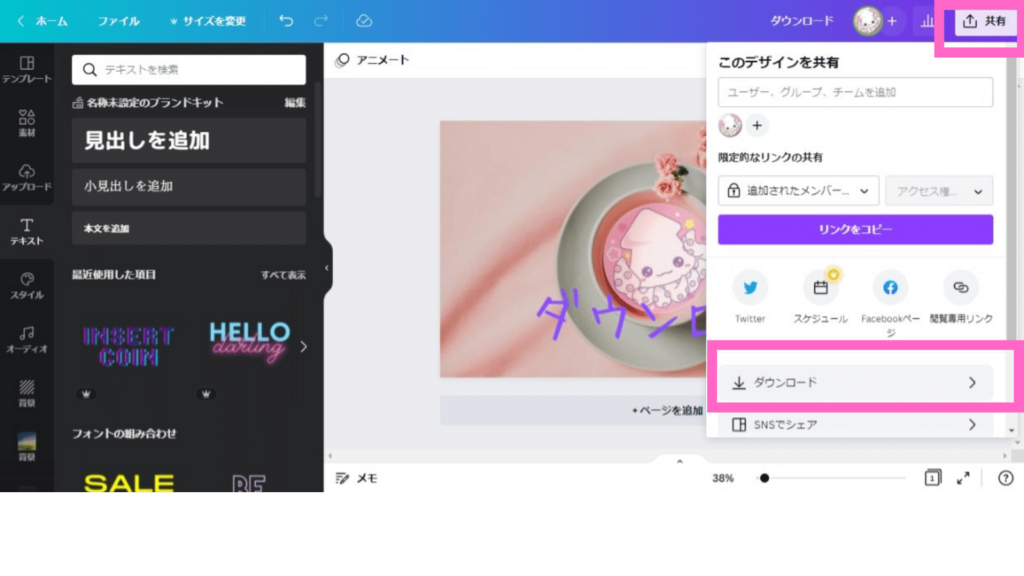1024x576 pixels.
Task: Click 編集 next to brand kit
Action: (x=295, y=103)
